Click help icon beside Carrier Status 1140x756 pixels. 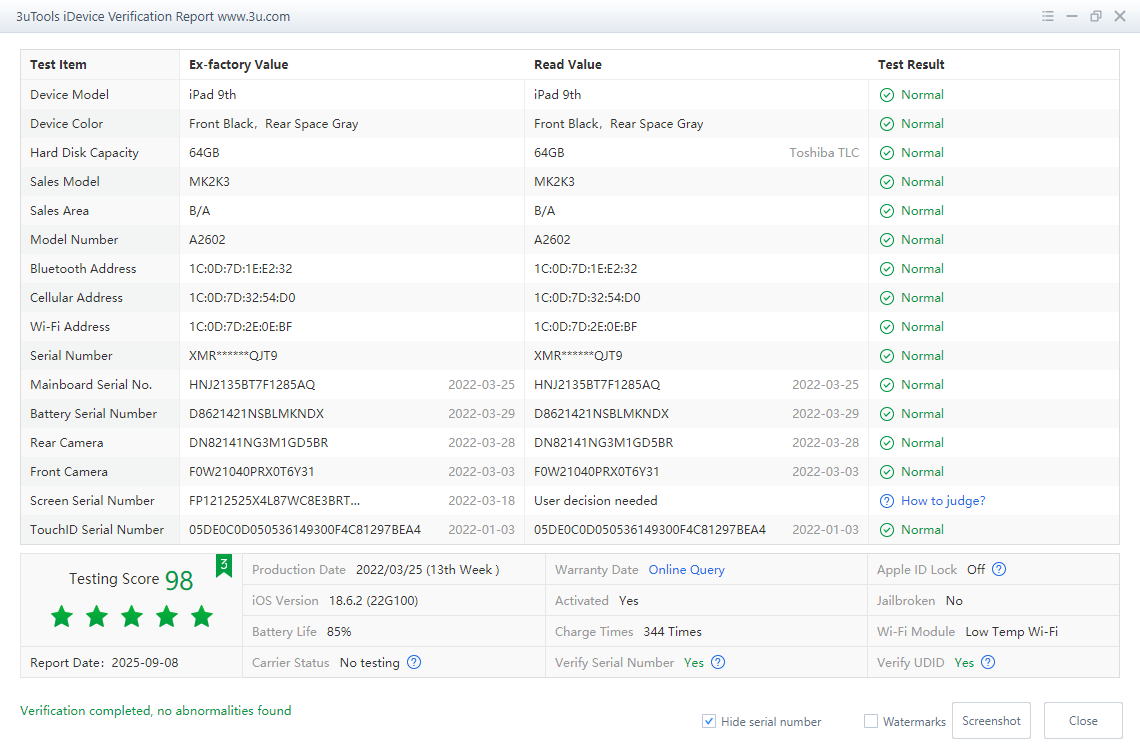pos(414,663)
